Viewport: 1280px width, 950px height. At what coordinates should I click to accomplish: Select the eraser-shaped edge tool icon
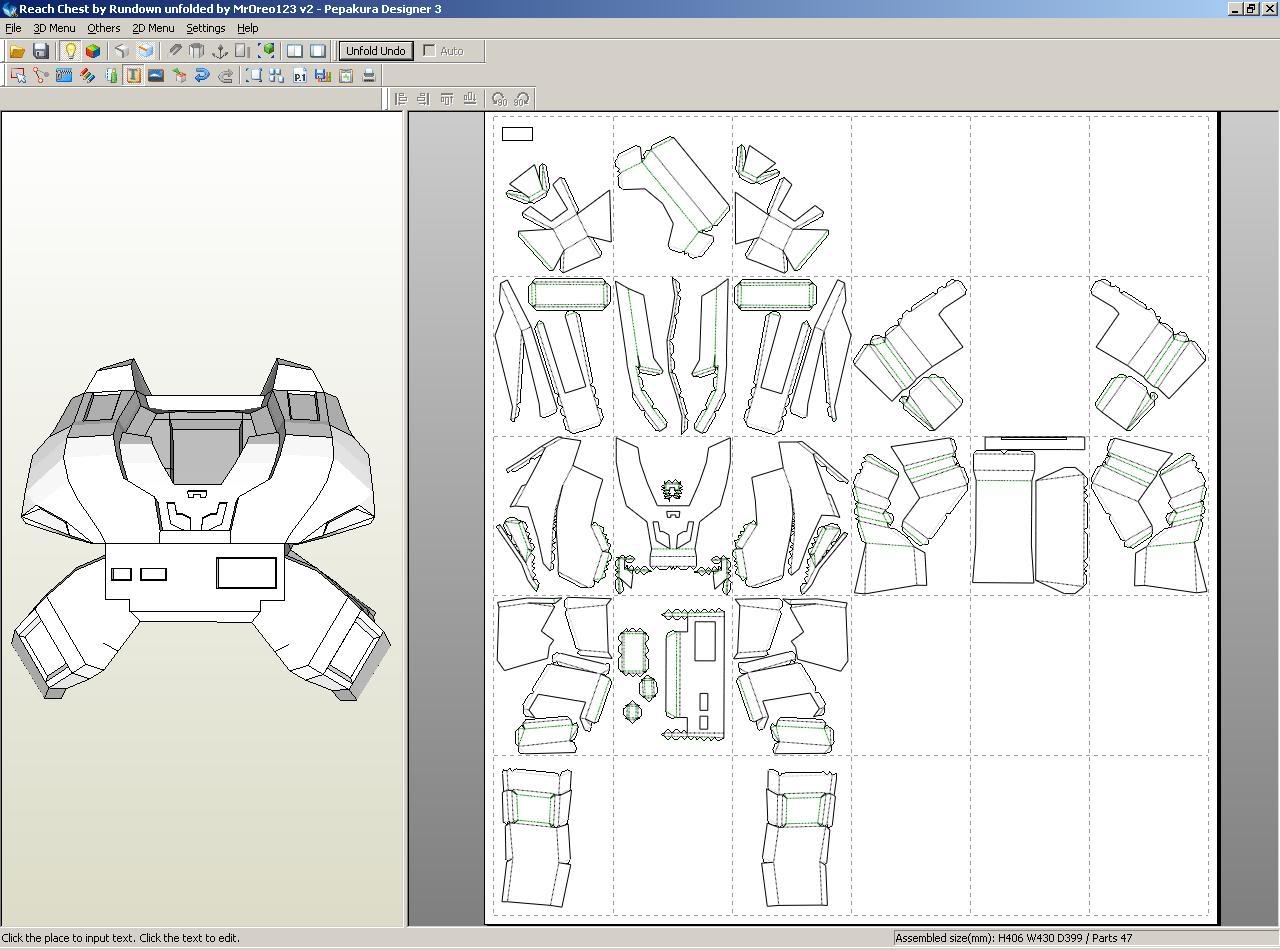pyautogui.click(x=174, y=51)
